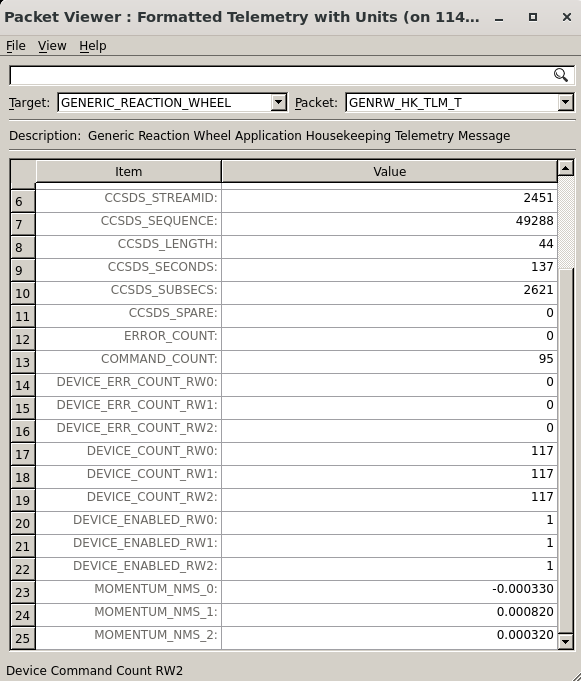Viewport: 581px width, 681px height.
Task: Click the CCSDS_SECONDS value 137
Action: click(542, 267)
